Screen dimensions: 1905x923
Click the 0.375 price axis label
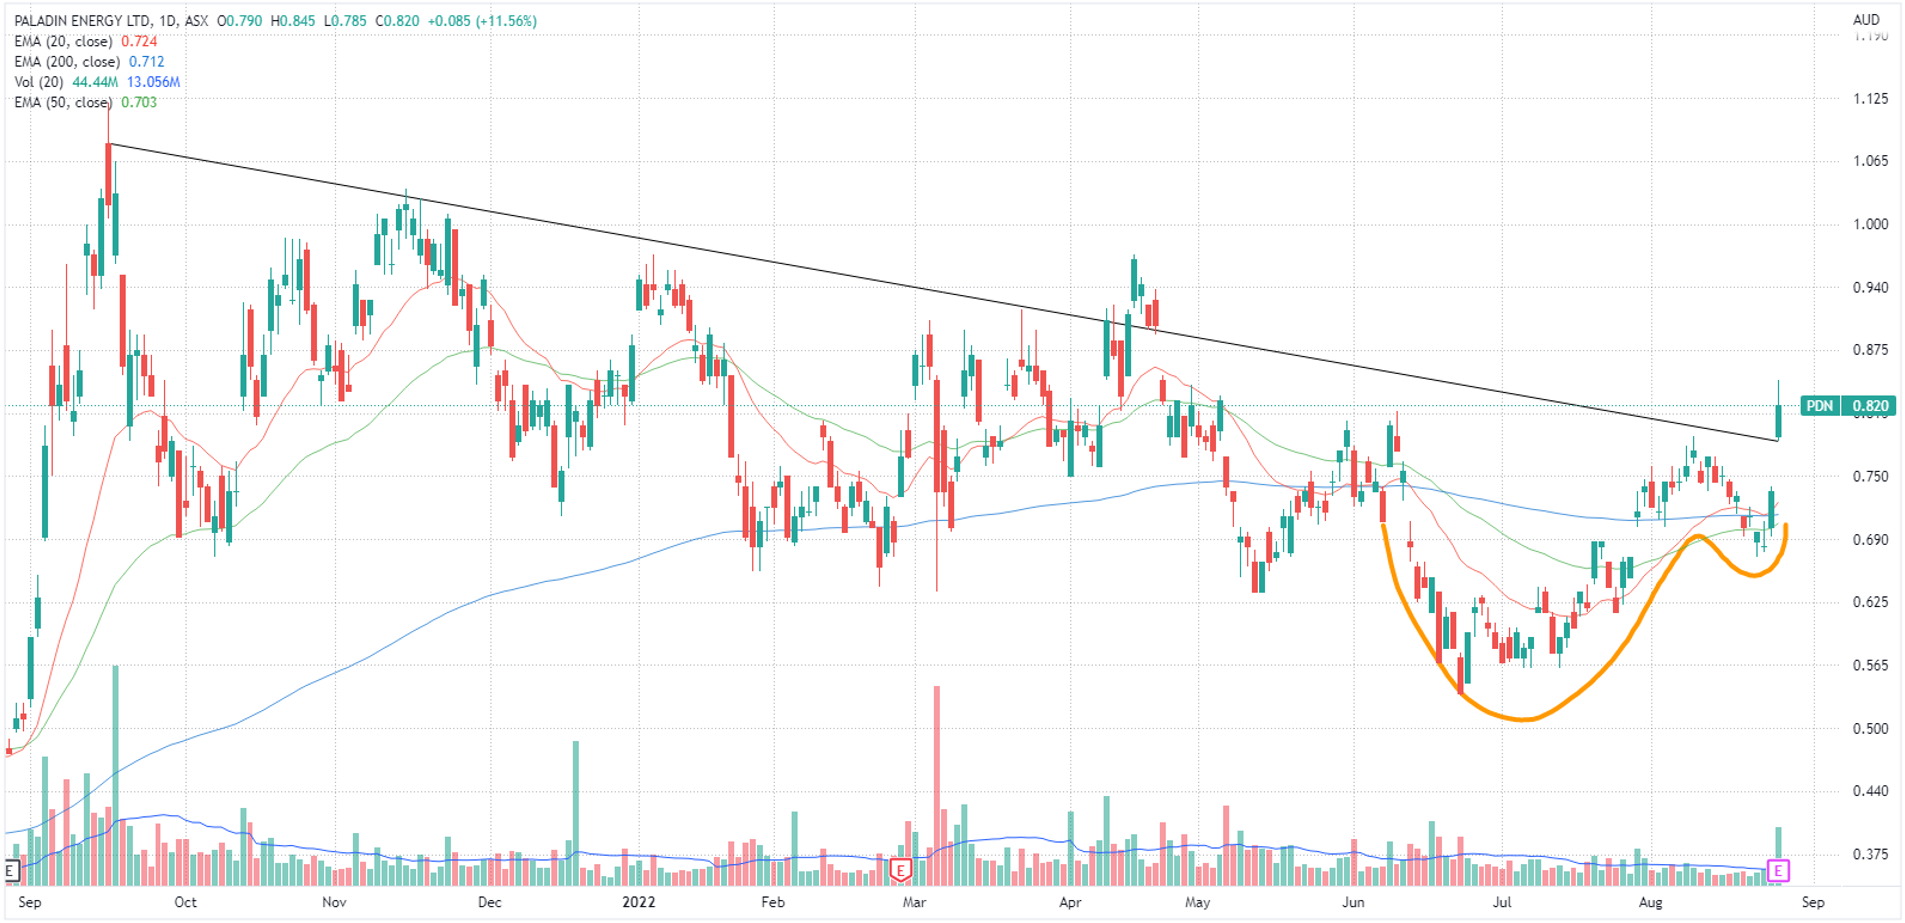click(x=1870, y=854)
